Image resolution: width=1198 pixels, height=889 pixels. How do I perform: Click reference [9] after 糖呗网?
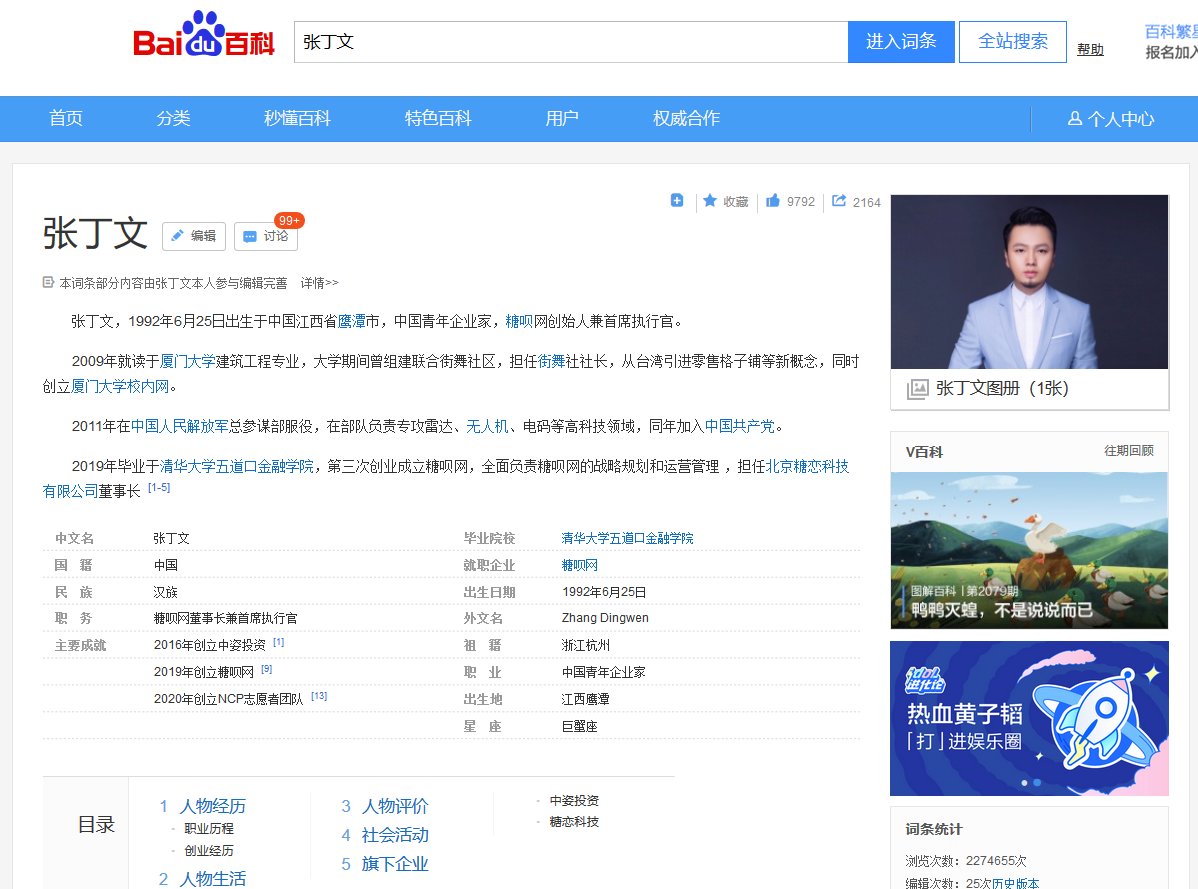coord(267,669)
